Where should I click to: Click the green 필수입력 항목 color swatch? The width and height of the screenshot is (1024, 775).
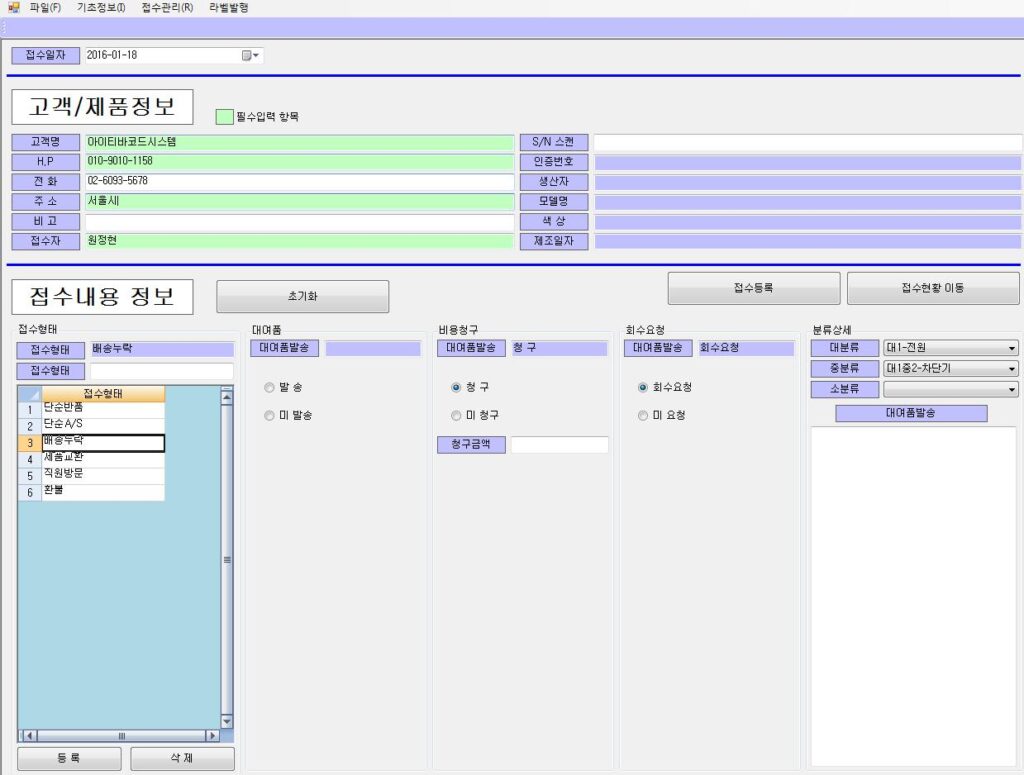click(225, 116)
